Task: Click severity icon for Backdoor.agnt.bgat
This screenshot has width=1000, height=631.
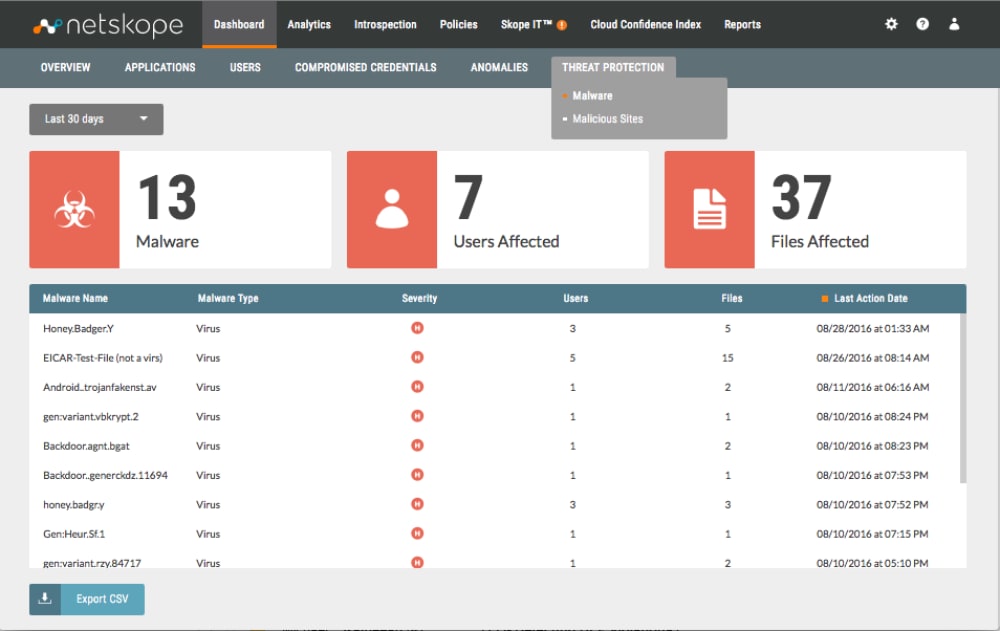Action: tap(417, 446)
